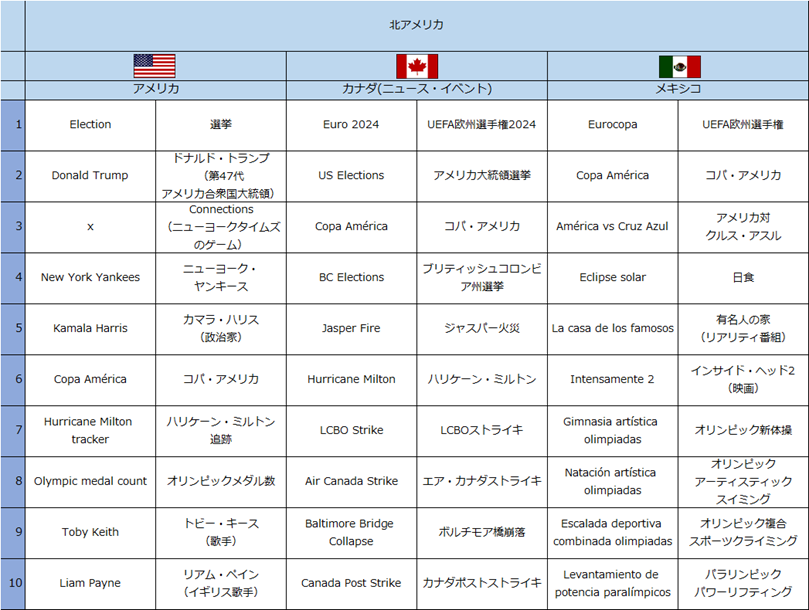This screenshot has width=809, height=610.
Task: Select "Levantamiento de potencia paralímpicos" cell
Action: [612, 583]
